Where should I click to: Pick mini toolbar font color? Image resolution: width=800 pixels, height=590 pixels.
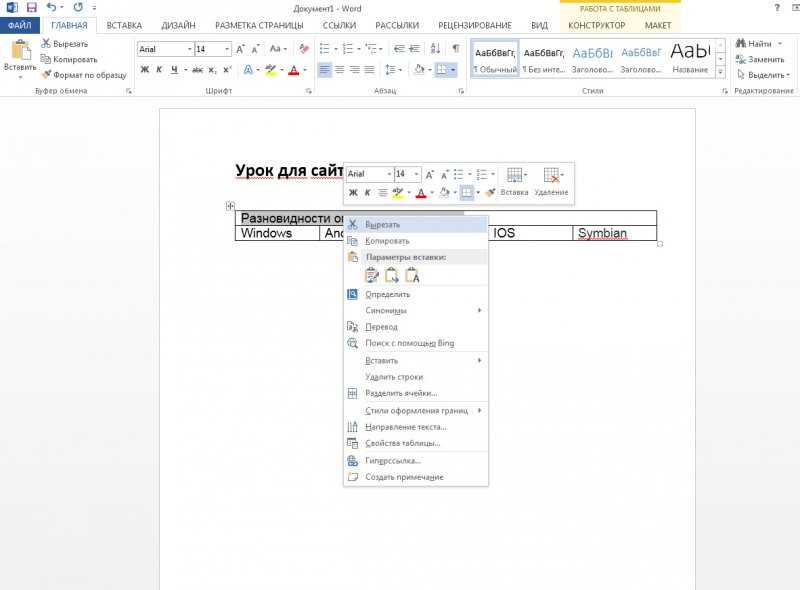(x=421, y=192)
